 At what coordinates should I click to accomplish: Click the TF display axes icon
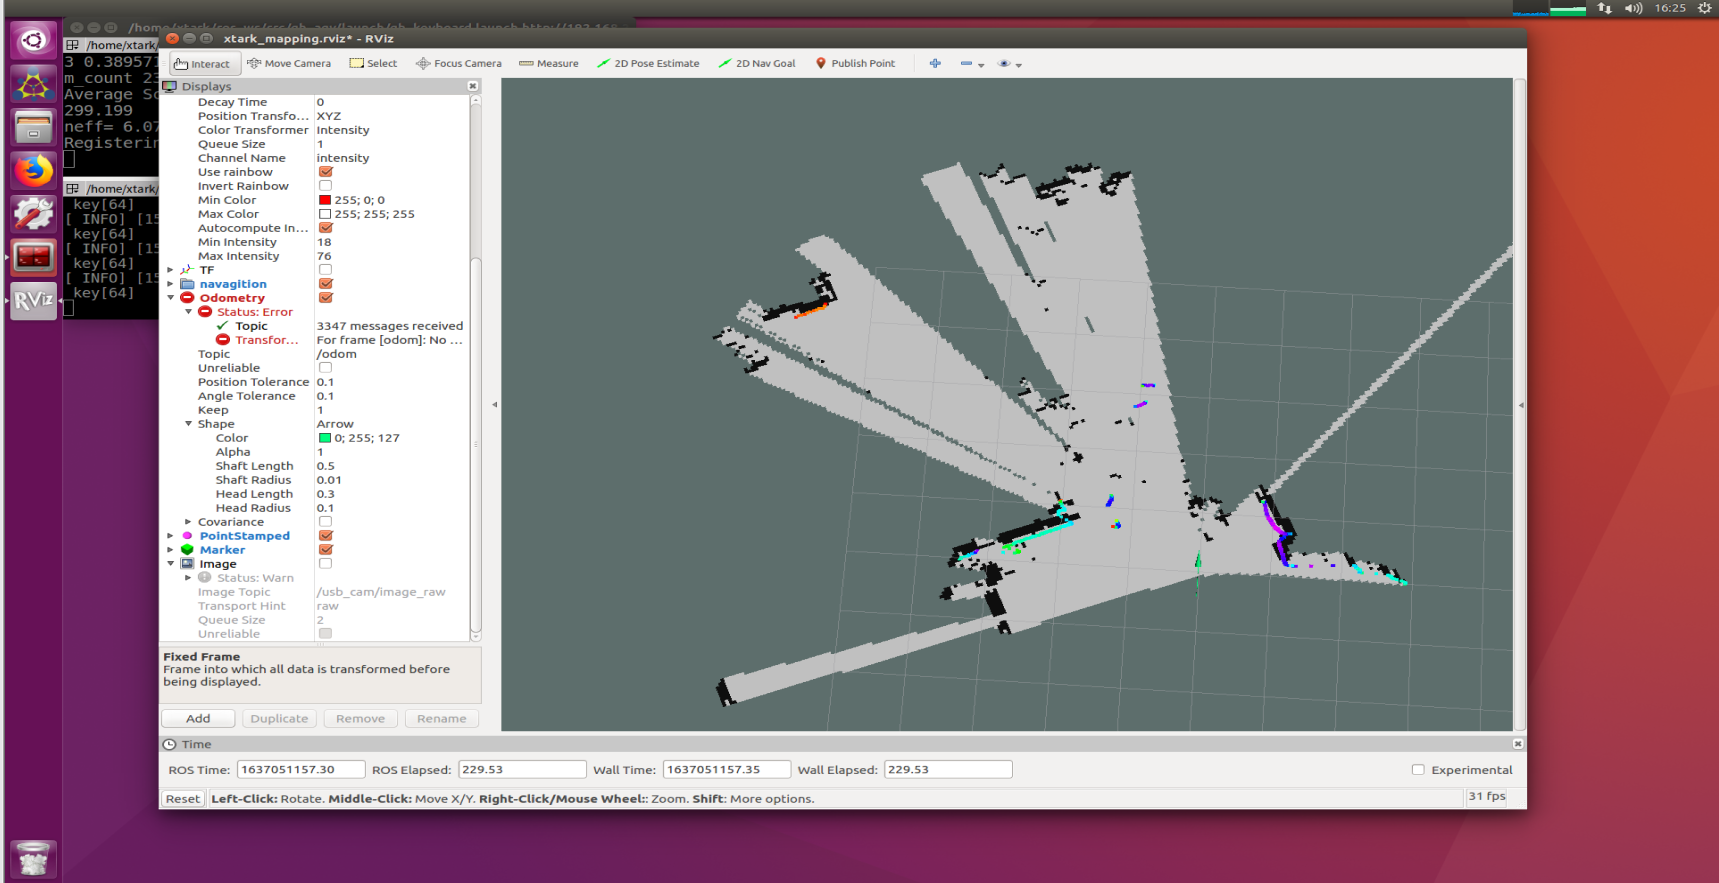[187, 270]
